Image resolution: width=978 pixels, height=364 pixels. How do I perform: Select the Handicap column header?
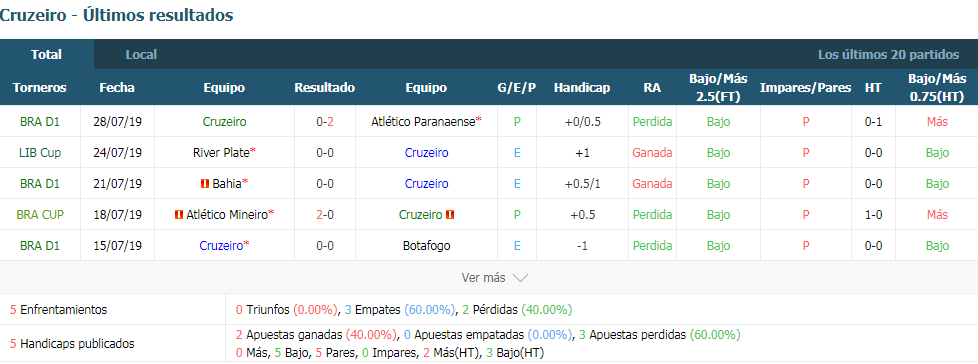[582, 88]
